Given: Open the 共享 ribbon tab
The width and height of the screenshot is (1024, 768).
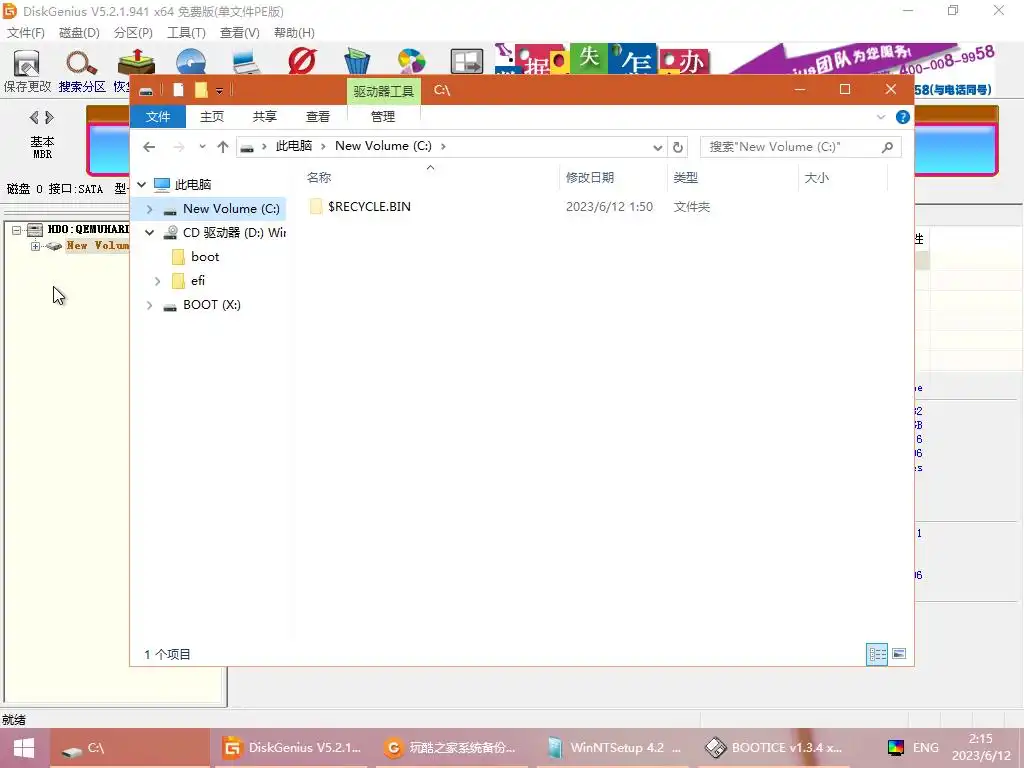Looking at the screenshot, I should [x=264, y=117].
